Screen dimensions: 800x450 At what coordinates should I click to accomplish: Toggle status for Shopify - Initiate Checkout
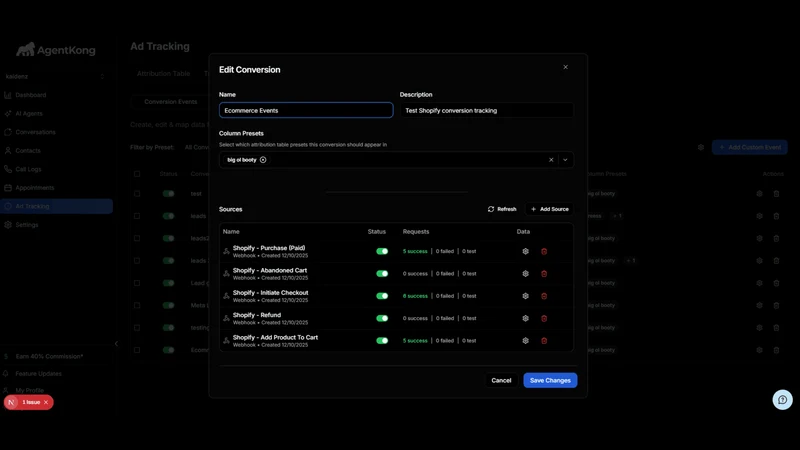click(x=382, y=296)
